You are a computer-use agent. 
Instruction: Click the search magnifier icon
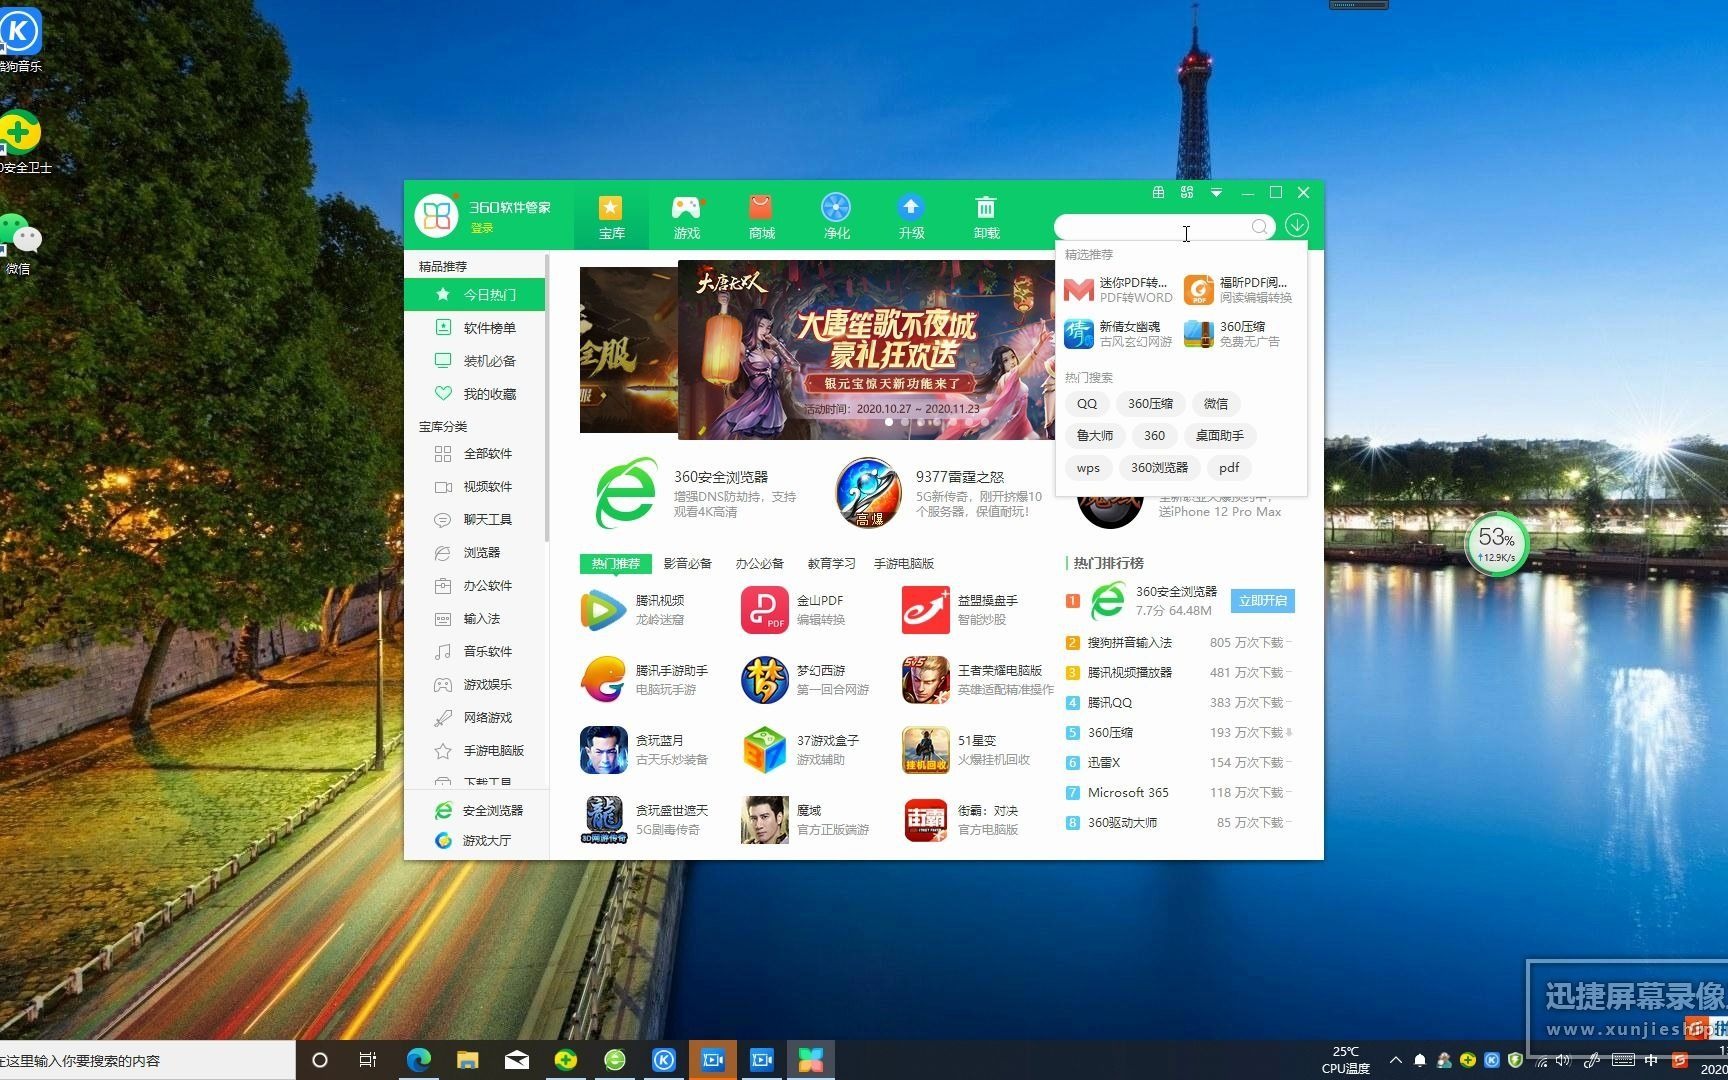coord(1260,227)
